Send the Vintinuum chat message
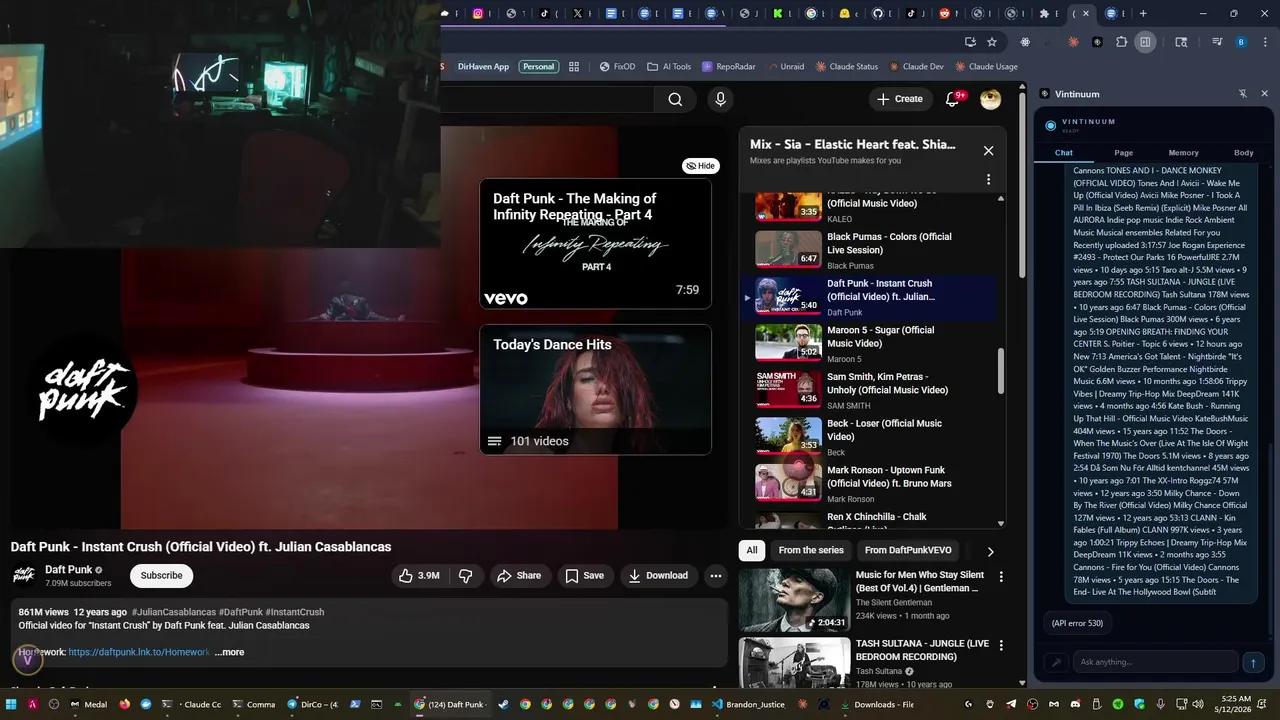This screenshot has width=1280, height=720. (1253, 662)
